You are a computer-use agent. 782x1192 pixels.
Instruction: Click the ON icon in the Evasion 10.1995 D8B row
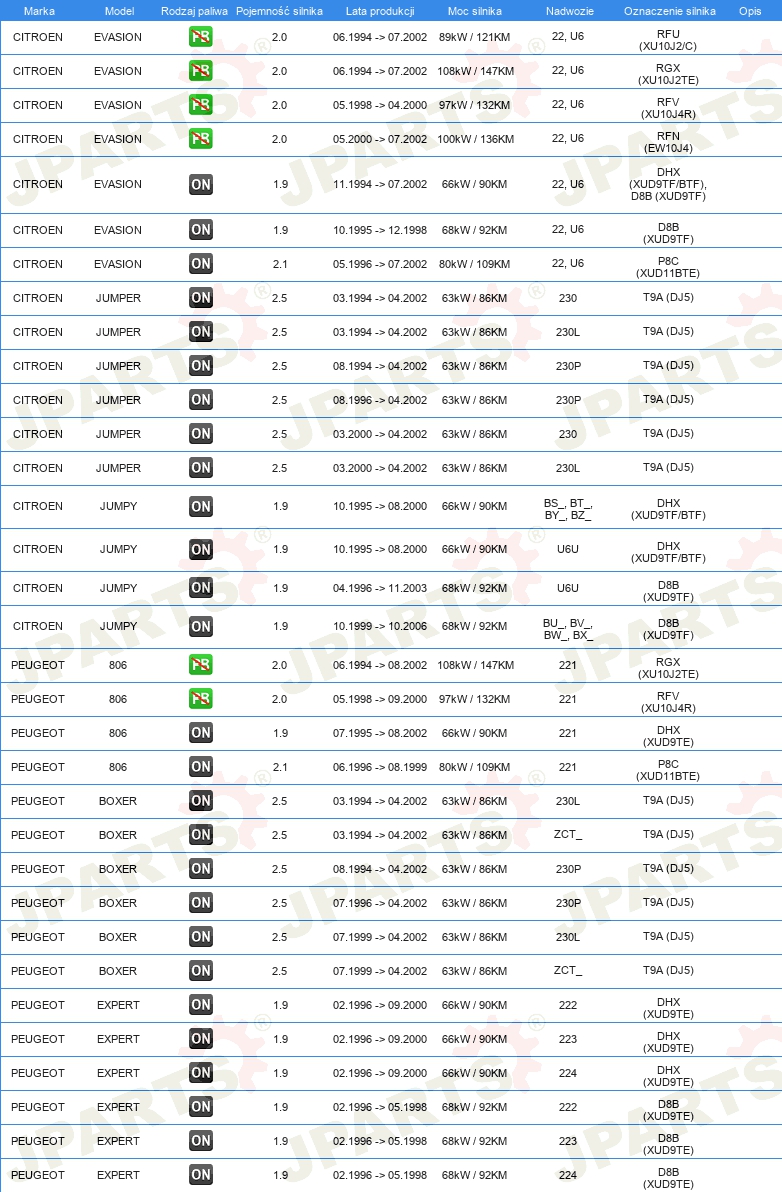[201, 230]
